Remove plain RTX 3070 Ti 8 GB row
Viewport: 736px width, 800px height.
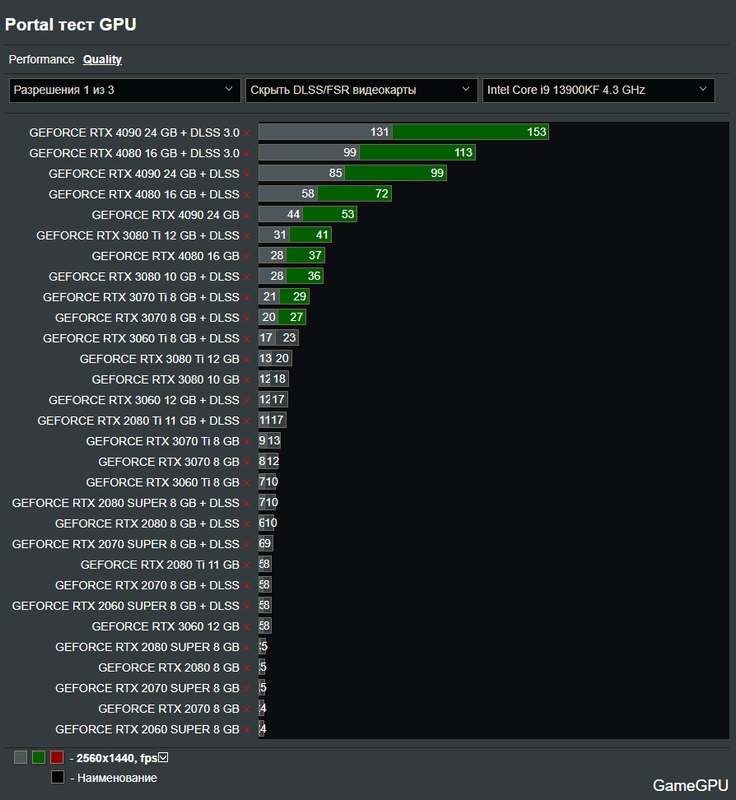247,442
